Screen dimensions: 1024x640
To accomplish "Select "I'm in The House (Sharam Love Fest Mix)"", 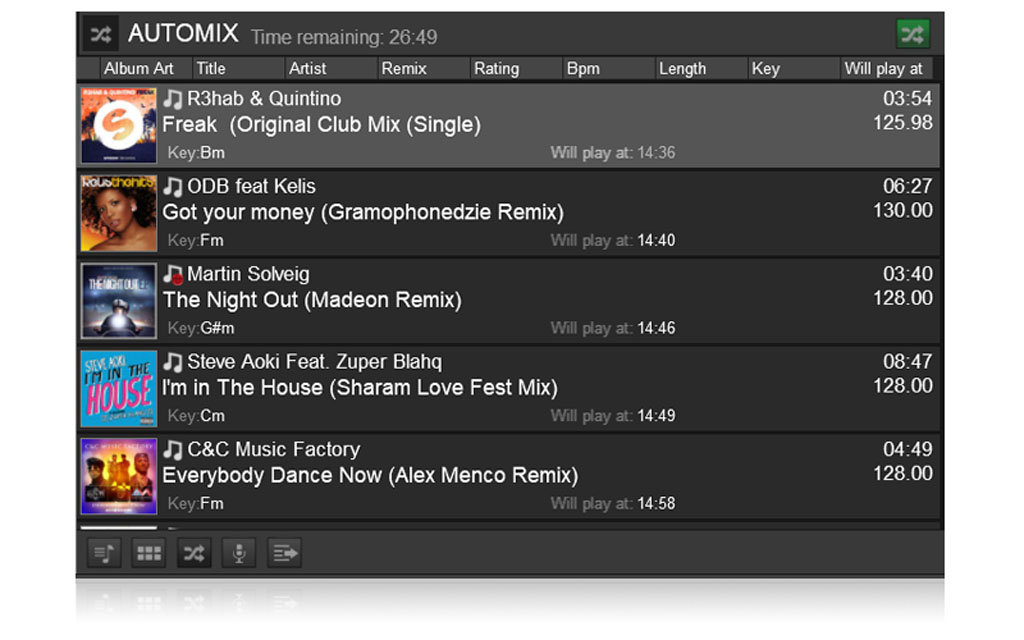I will click(x=360, y=388).
